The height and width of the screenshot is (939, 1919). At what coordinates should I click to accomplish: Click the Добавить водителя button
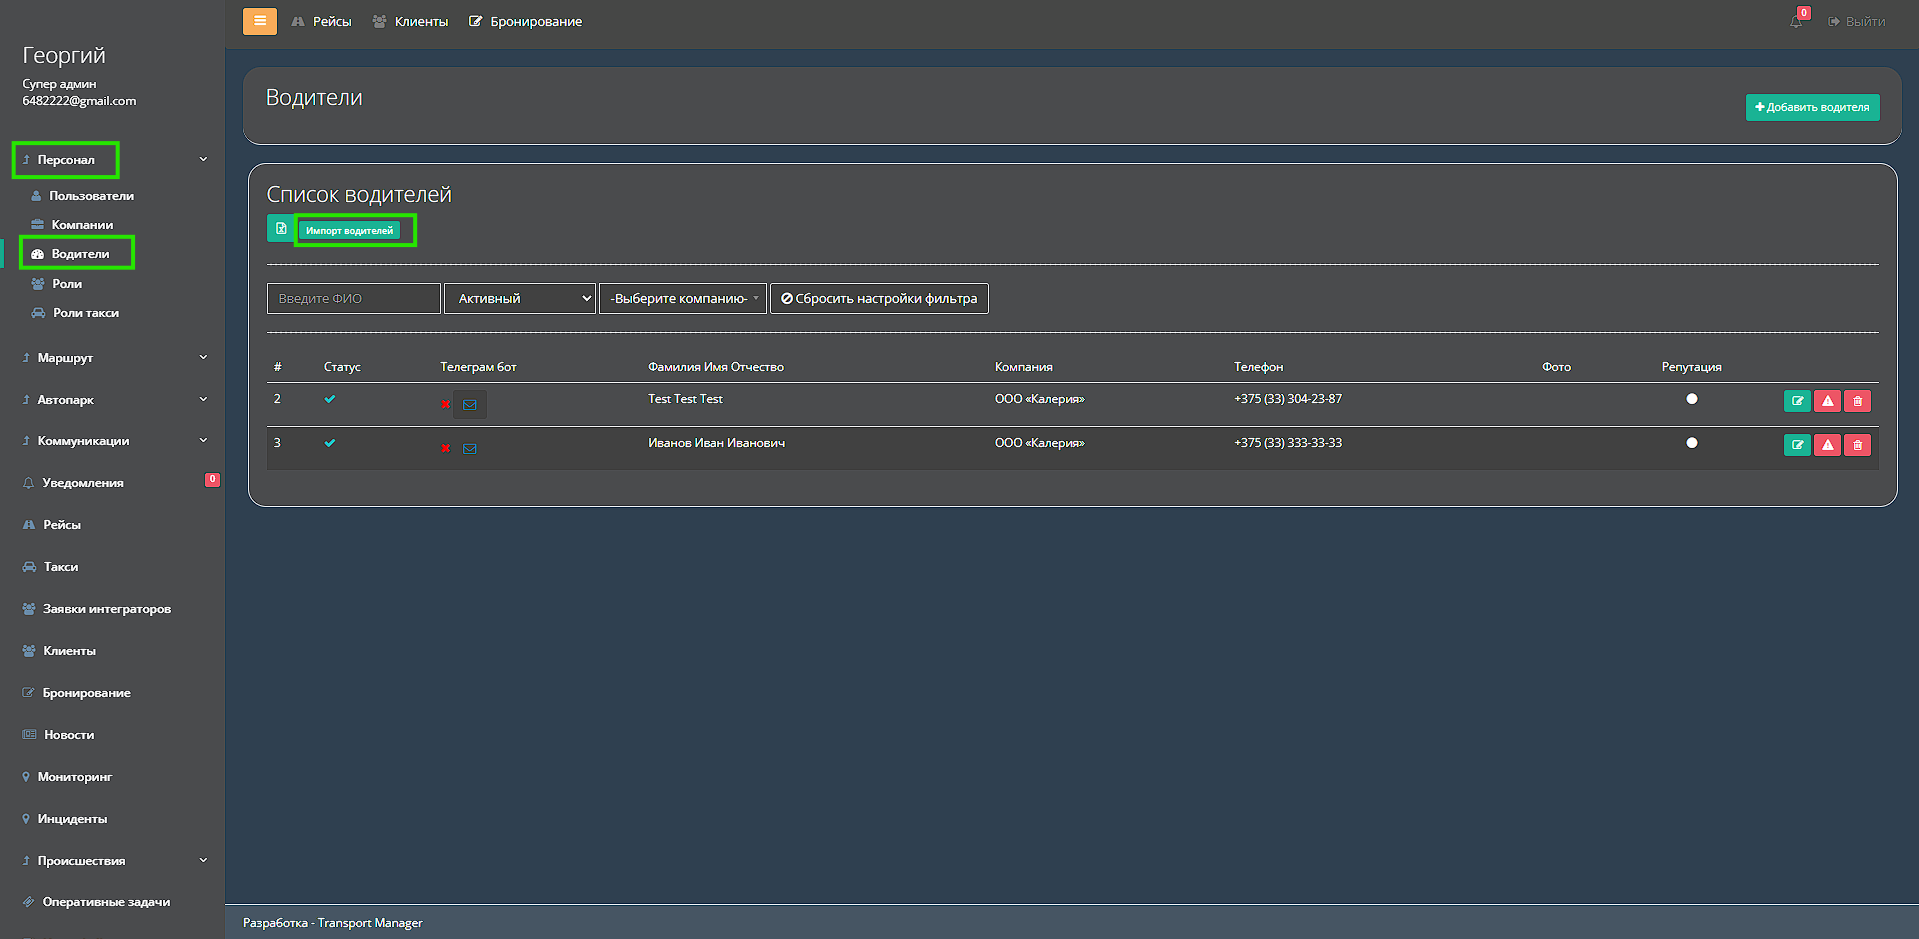coord(1812,108)
